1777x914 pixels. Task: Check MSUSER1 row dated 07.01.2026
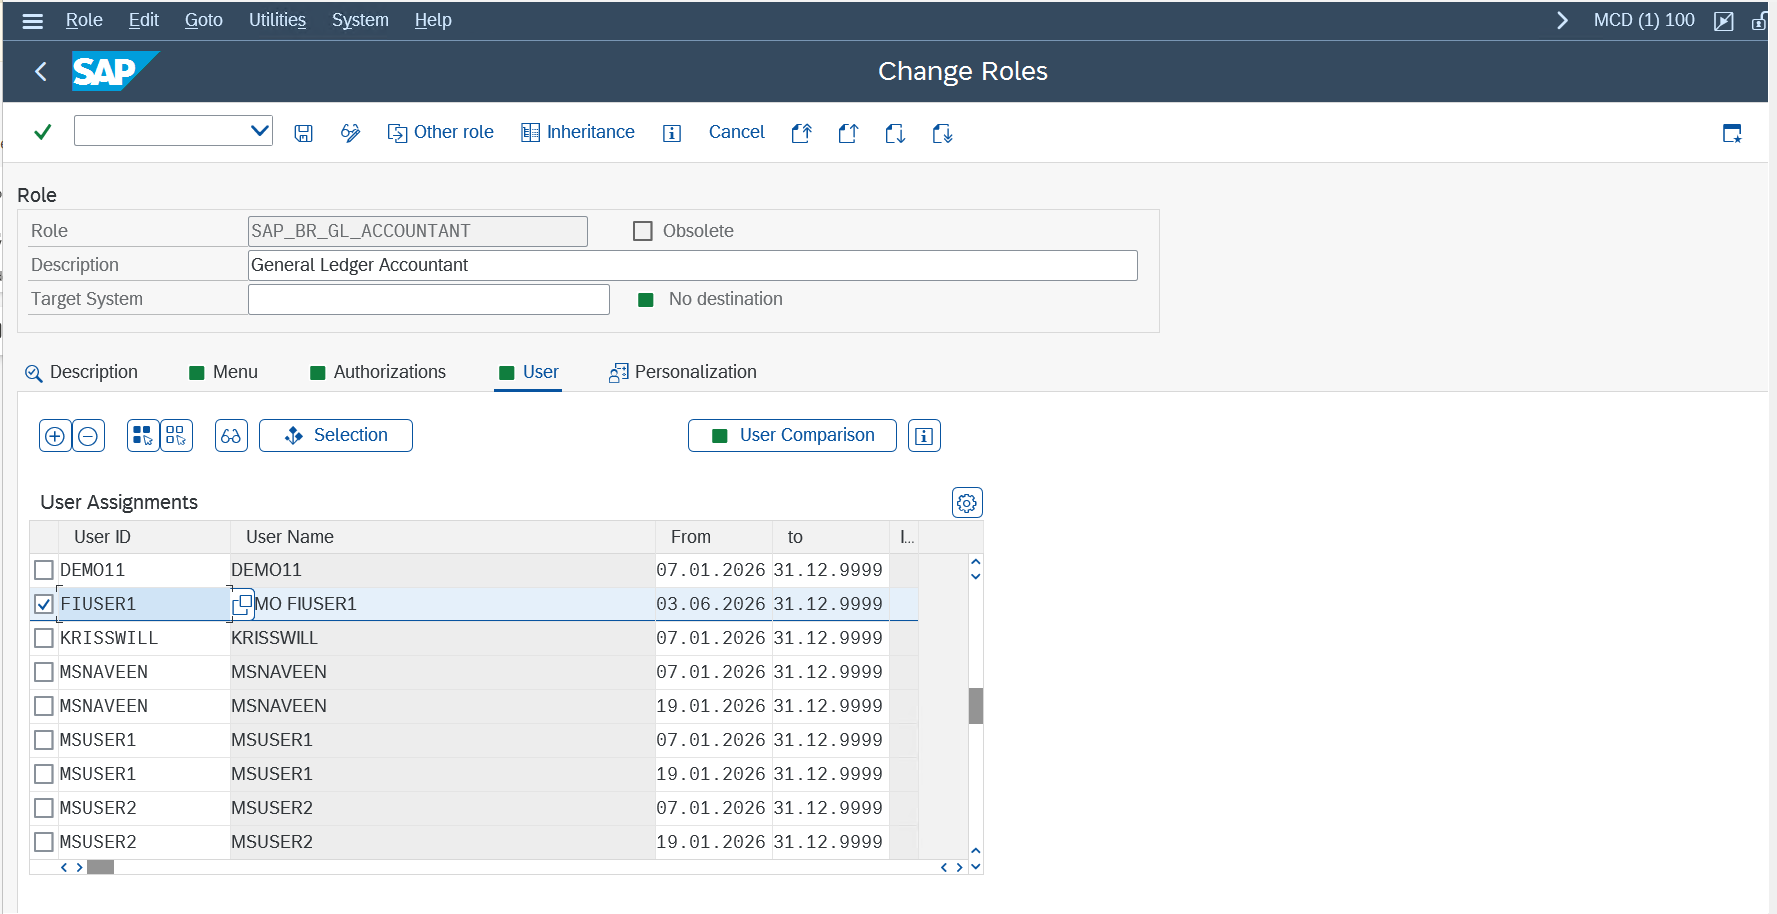(44, 740)
